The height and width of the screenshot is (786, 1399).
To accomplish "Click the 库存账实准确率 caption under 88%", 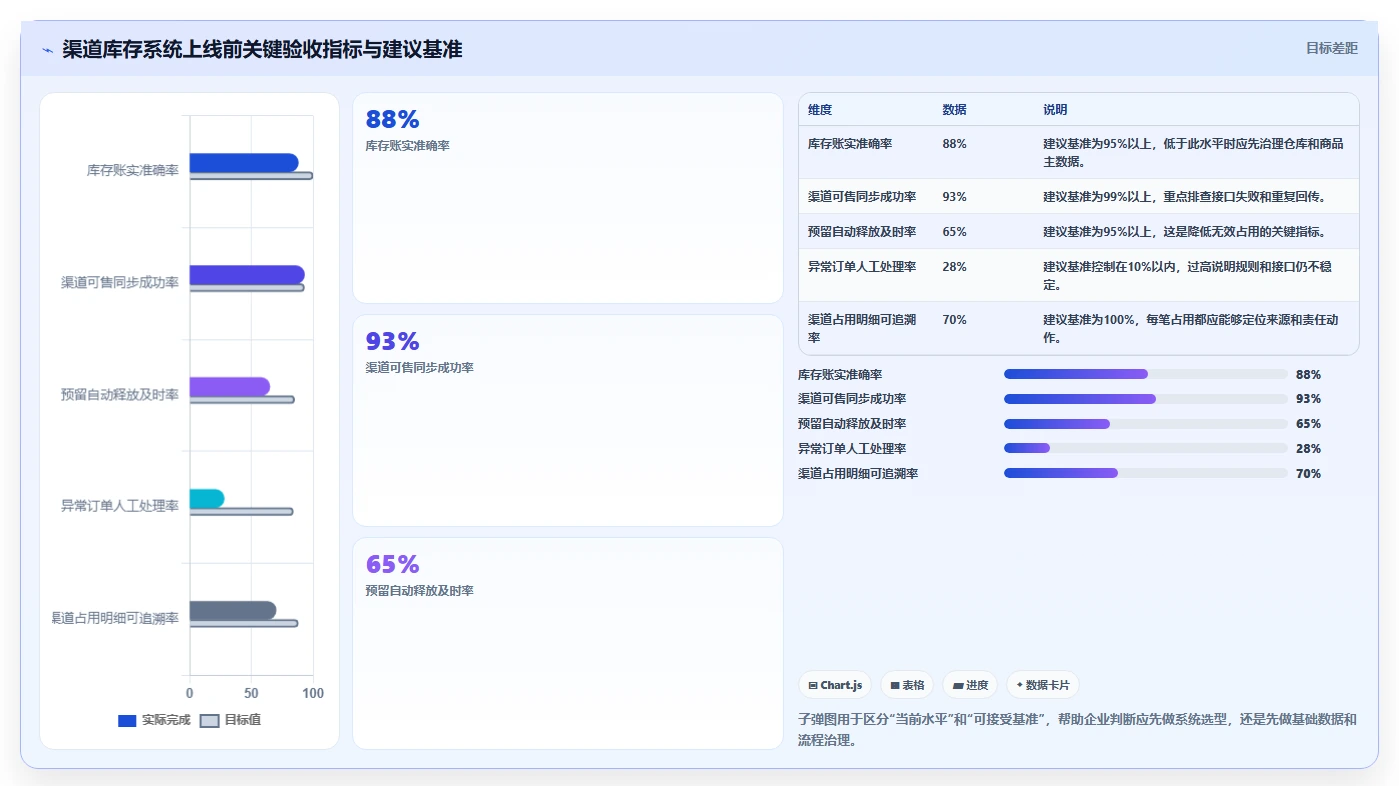I will click(408, 146).
